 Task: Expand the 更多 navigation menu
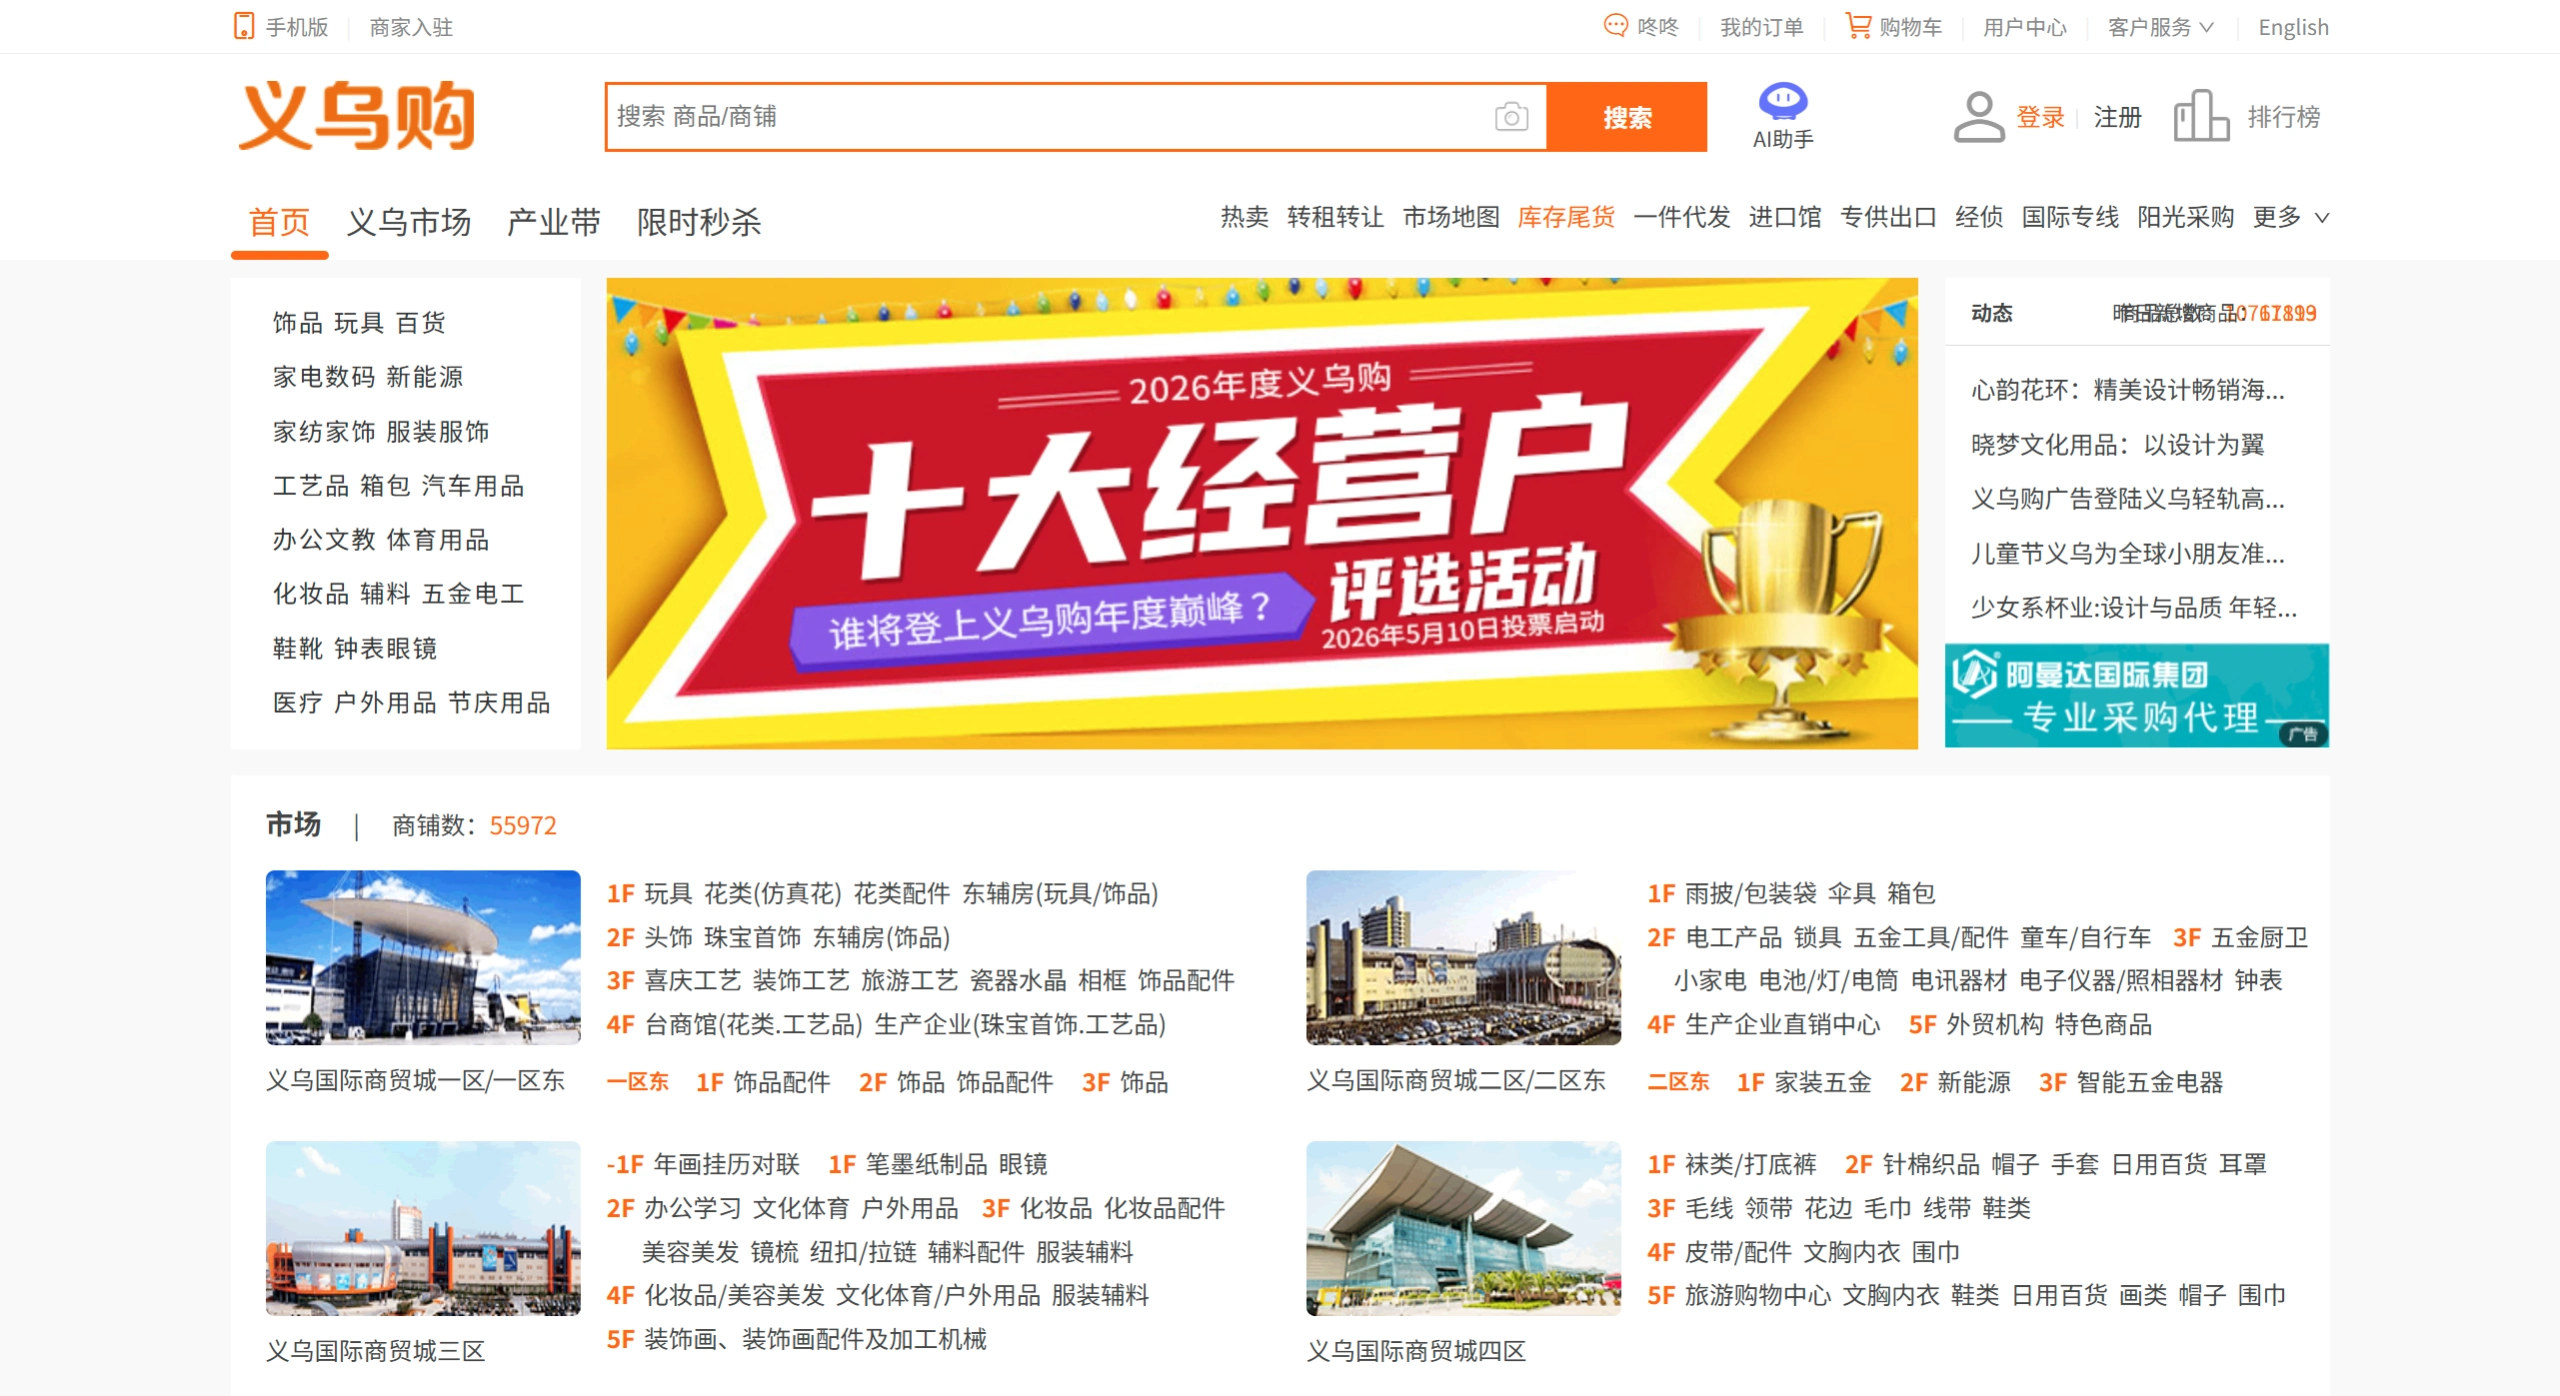click(2290, 217)
